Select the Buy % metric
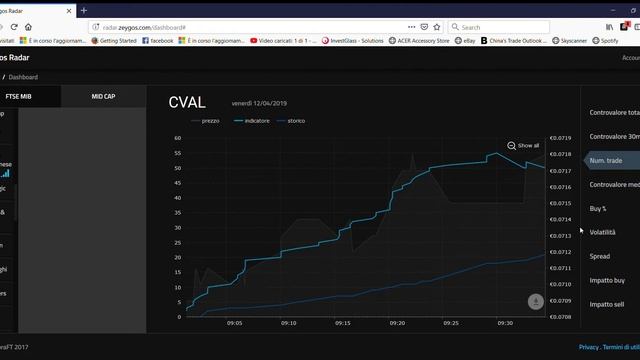Image resolution: width=640 pixels, height=360 pixels. [598, 209]
